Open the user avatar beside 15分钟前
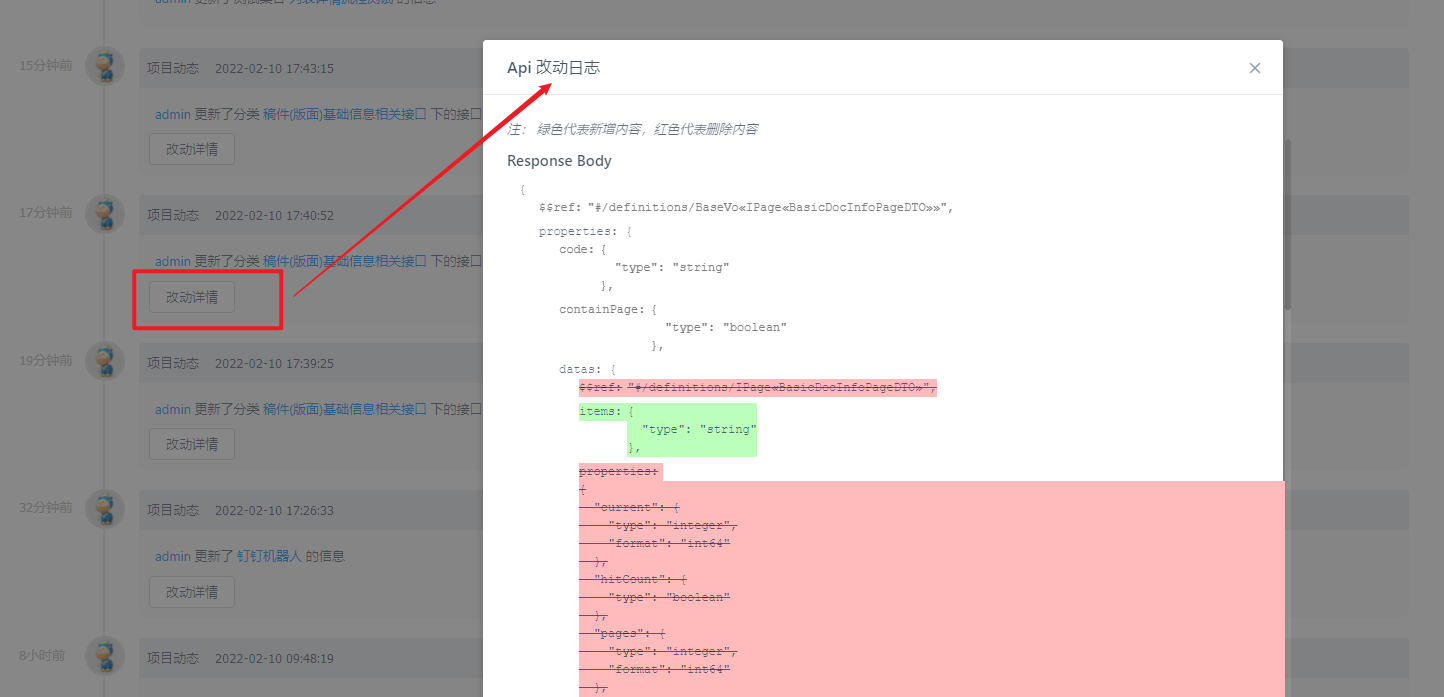Viewport: 1444px width, 697px height. (x=105, y=66)
